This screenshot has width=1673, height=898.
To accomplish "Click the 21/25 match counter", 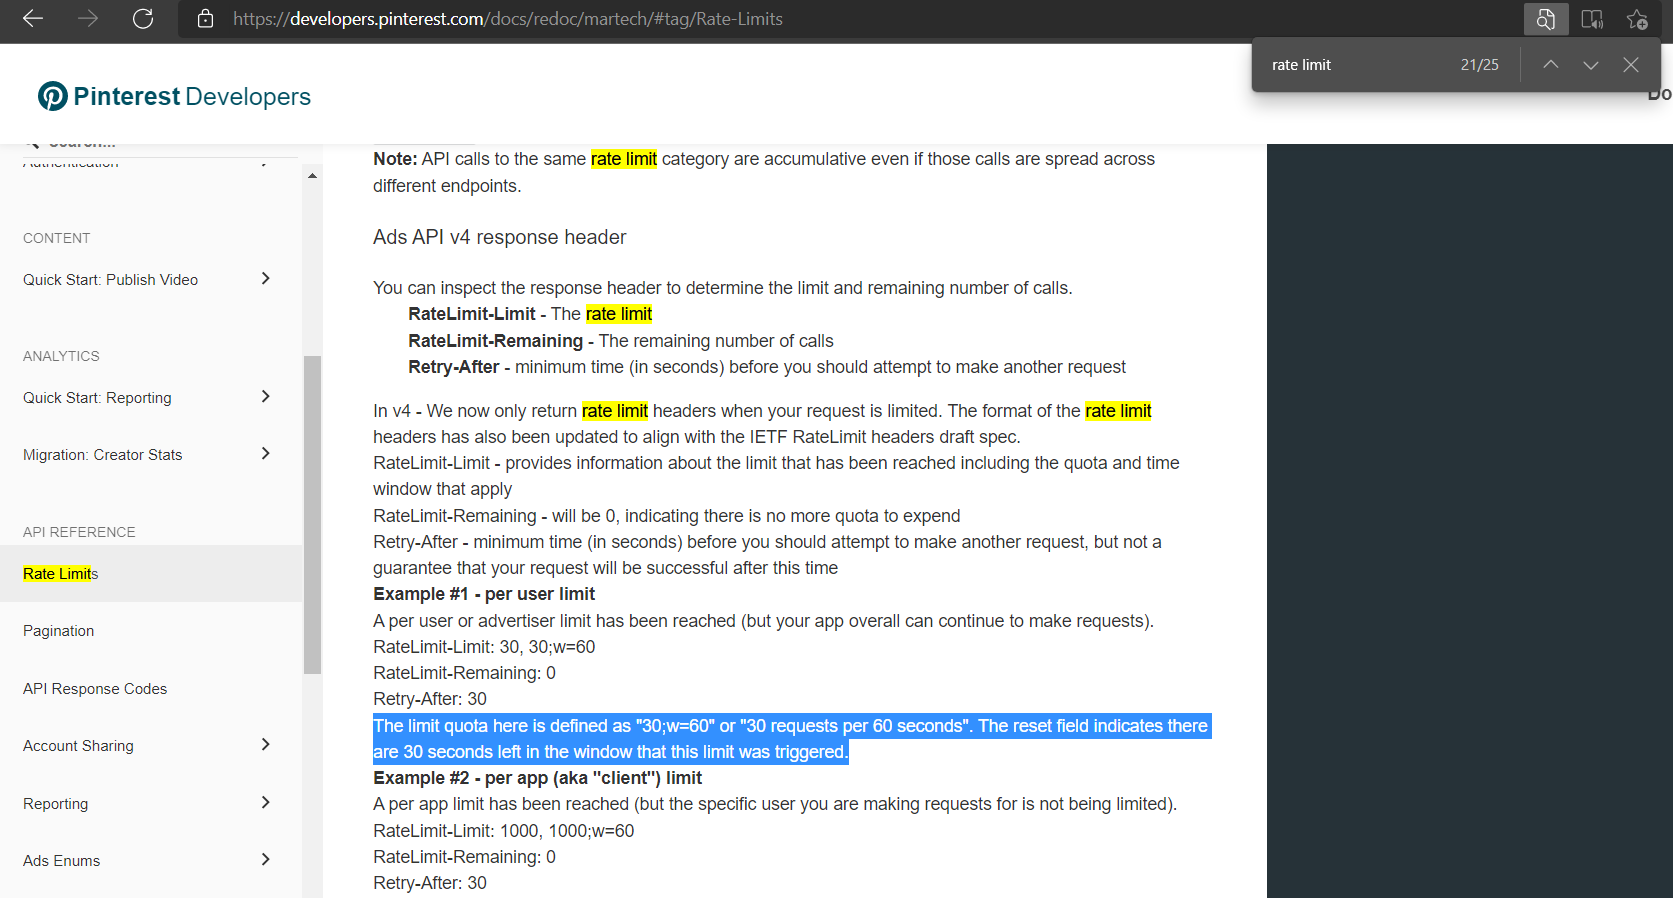I will pyautogui.click(x=1480, y=65).
